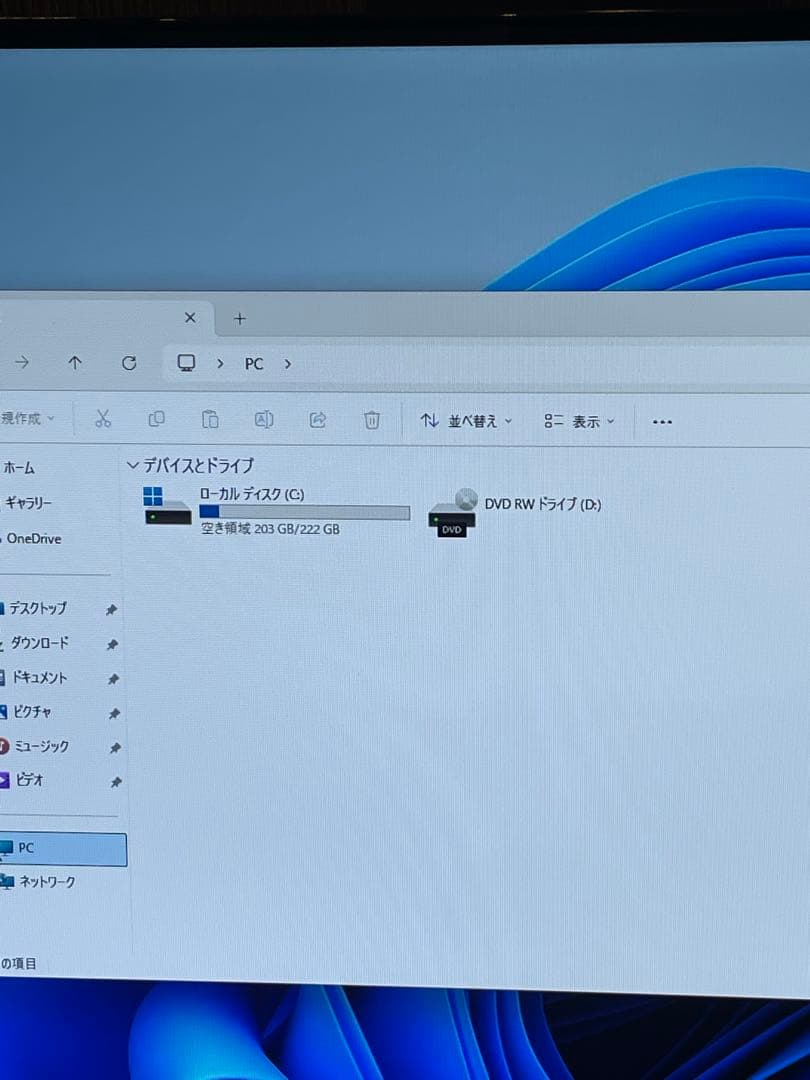Open a new tab with the plus button
810x1080 pixels.
(239, 318)
